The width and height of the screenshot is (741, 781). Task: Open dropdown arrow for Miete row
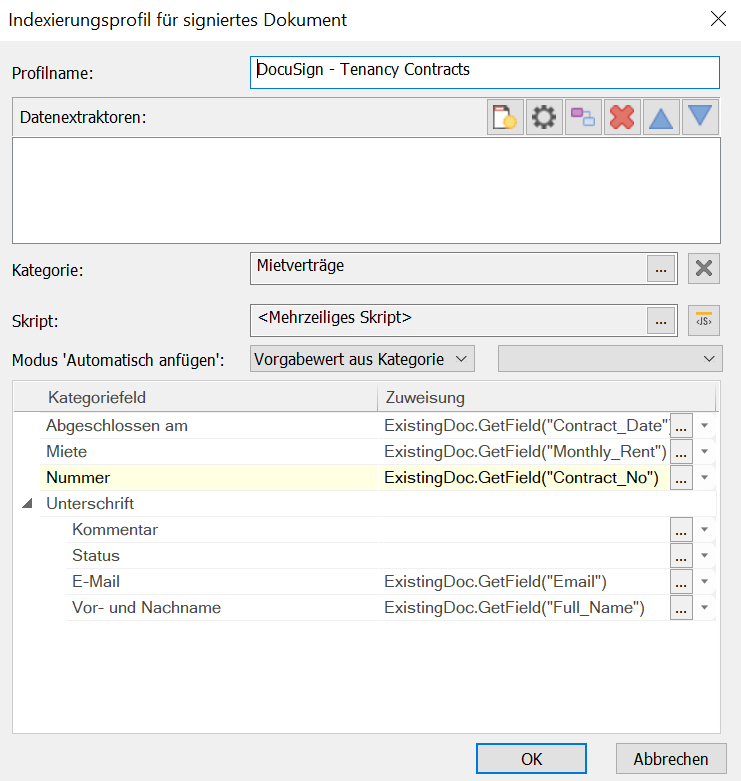click(x=705, y=452)
